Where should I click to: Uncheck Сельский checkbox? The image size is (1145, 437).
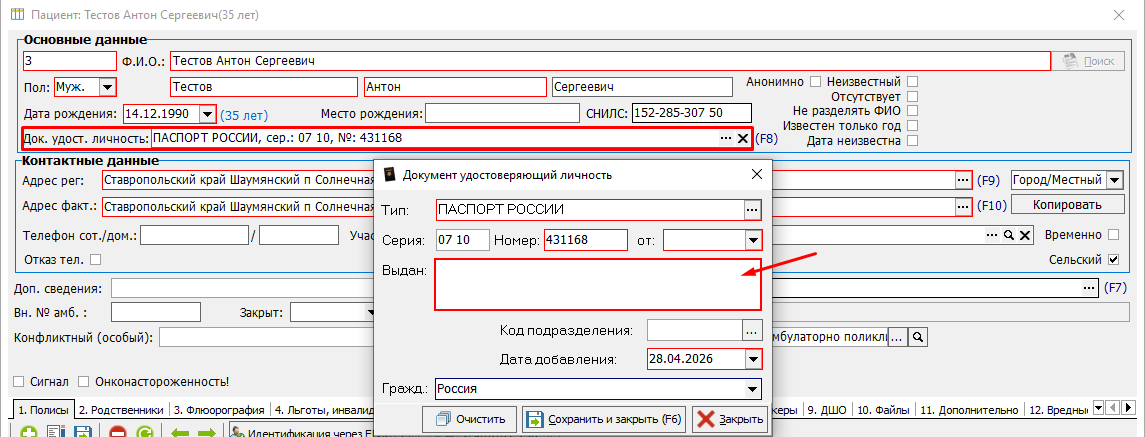[x=1114, y=259]
